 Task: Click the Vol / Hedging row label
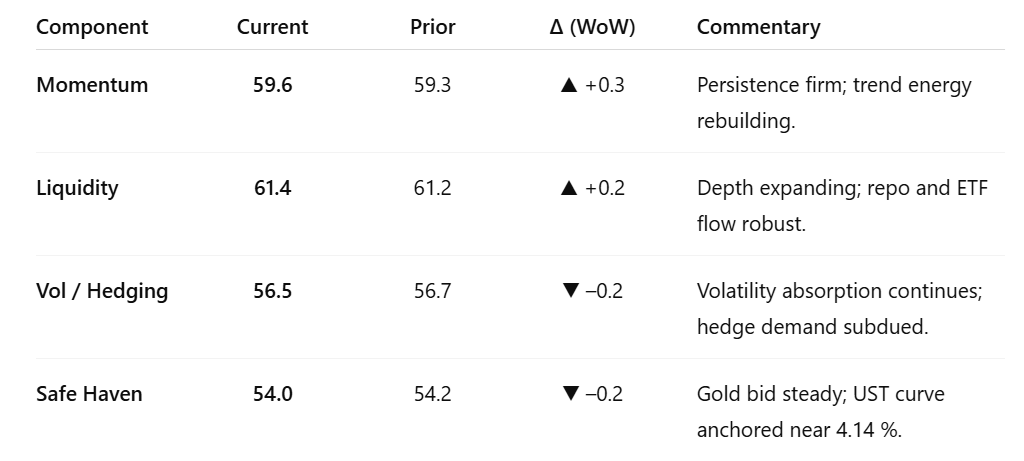(x=102, y=291)
